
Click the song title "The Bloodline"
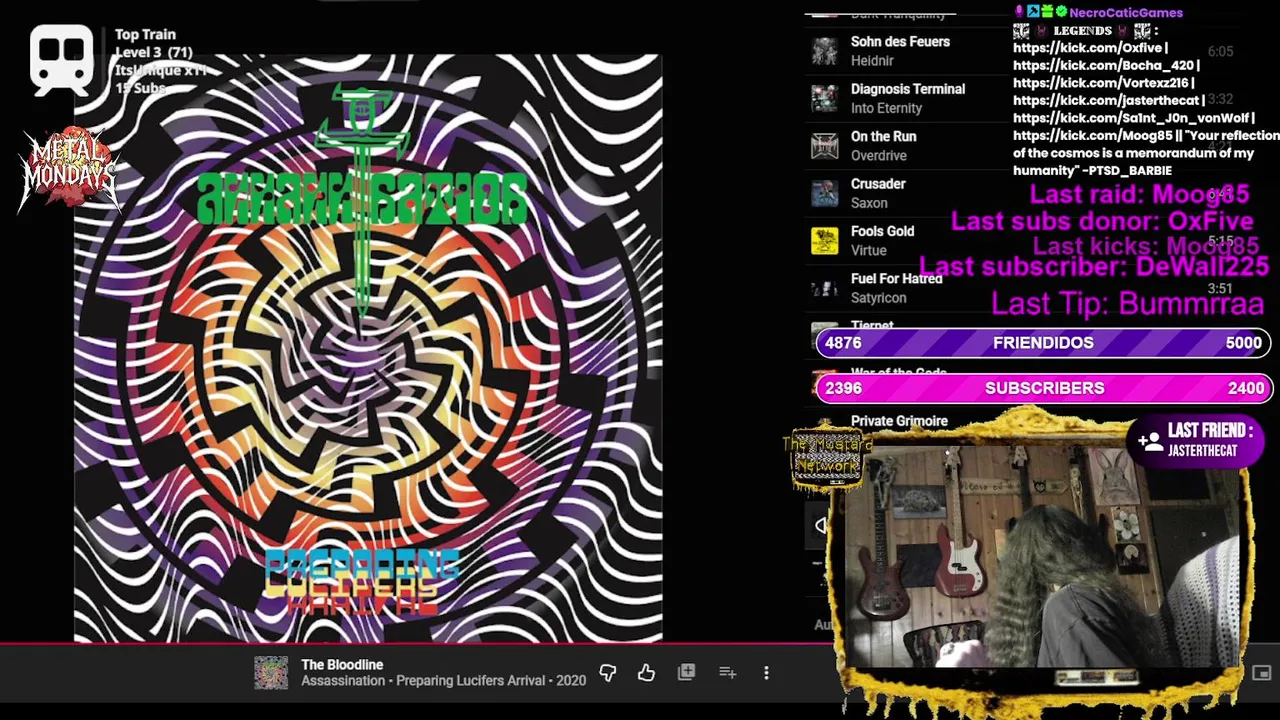point(342,665)
